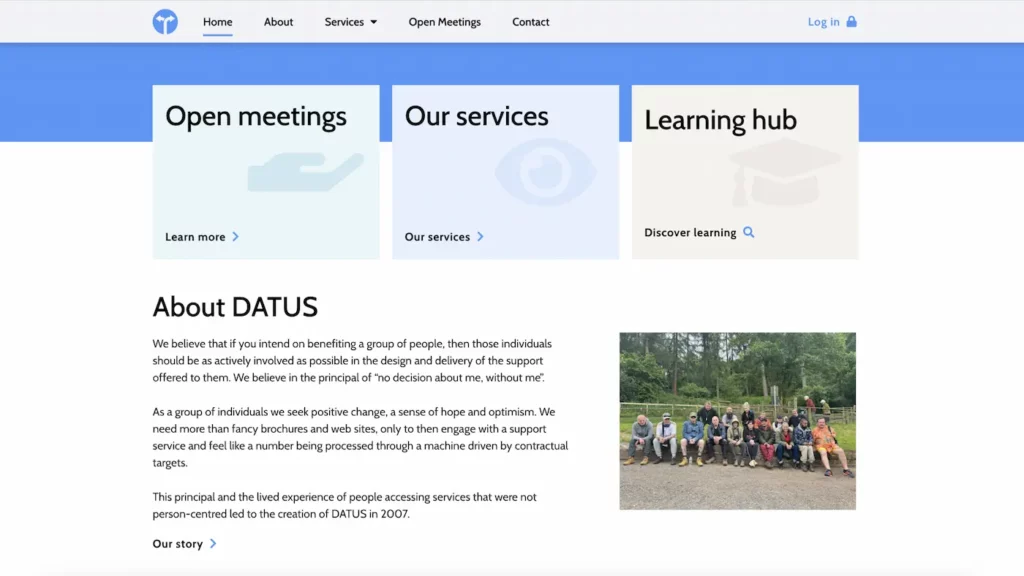Open the Home menu item

tap(217, 22)
